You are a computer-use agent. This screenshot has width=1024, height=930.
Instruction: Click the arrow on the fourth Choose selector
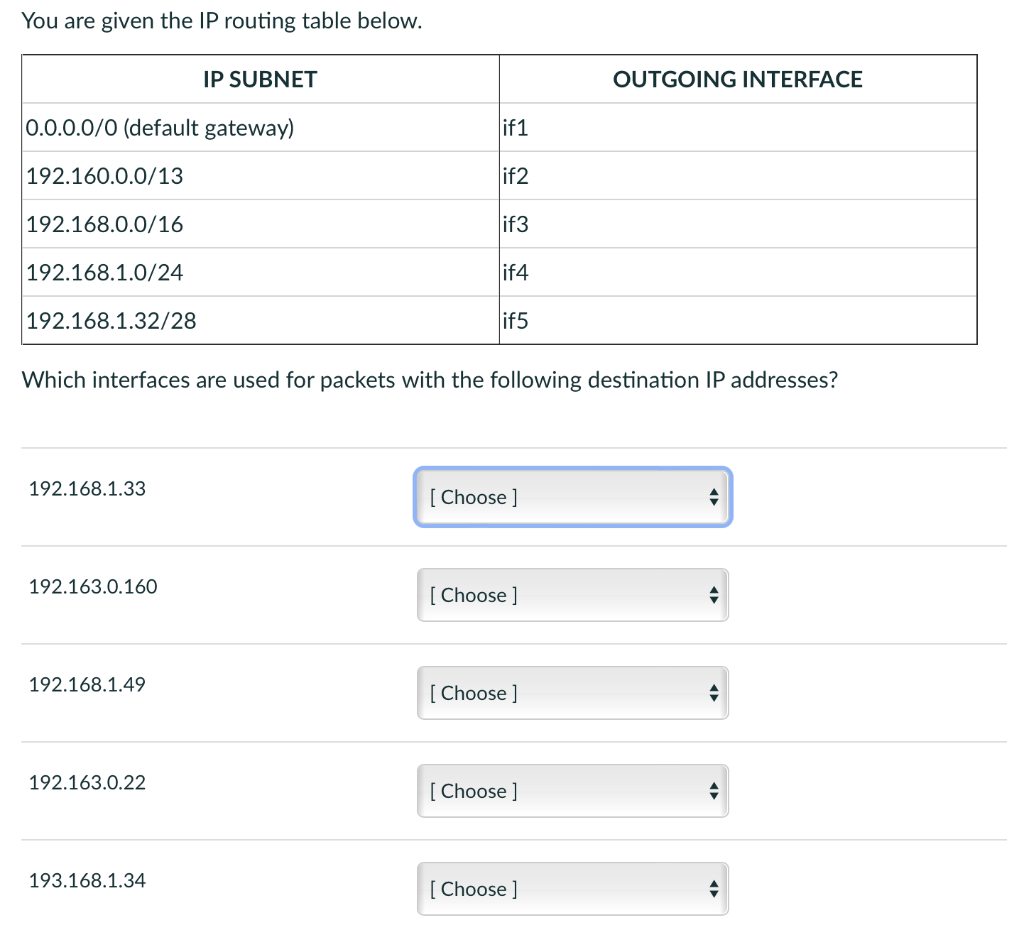(x=712, y=790)
